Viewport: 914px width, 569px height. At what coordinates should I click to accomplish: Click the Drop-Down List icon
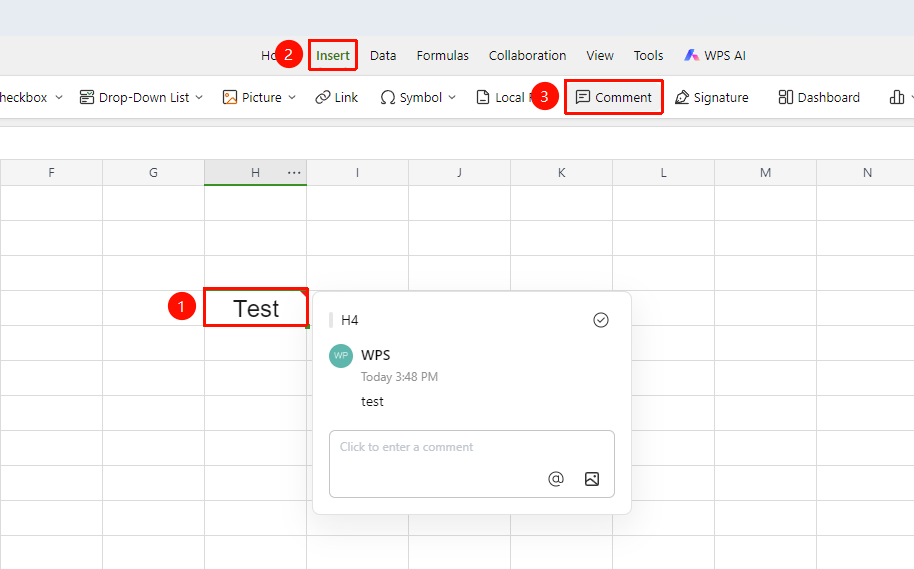pyautogui.click(x=87, y=97)
